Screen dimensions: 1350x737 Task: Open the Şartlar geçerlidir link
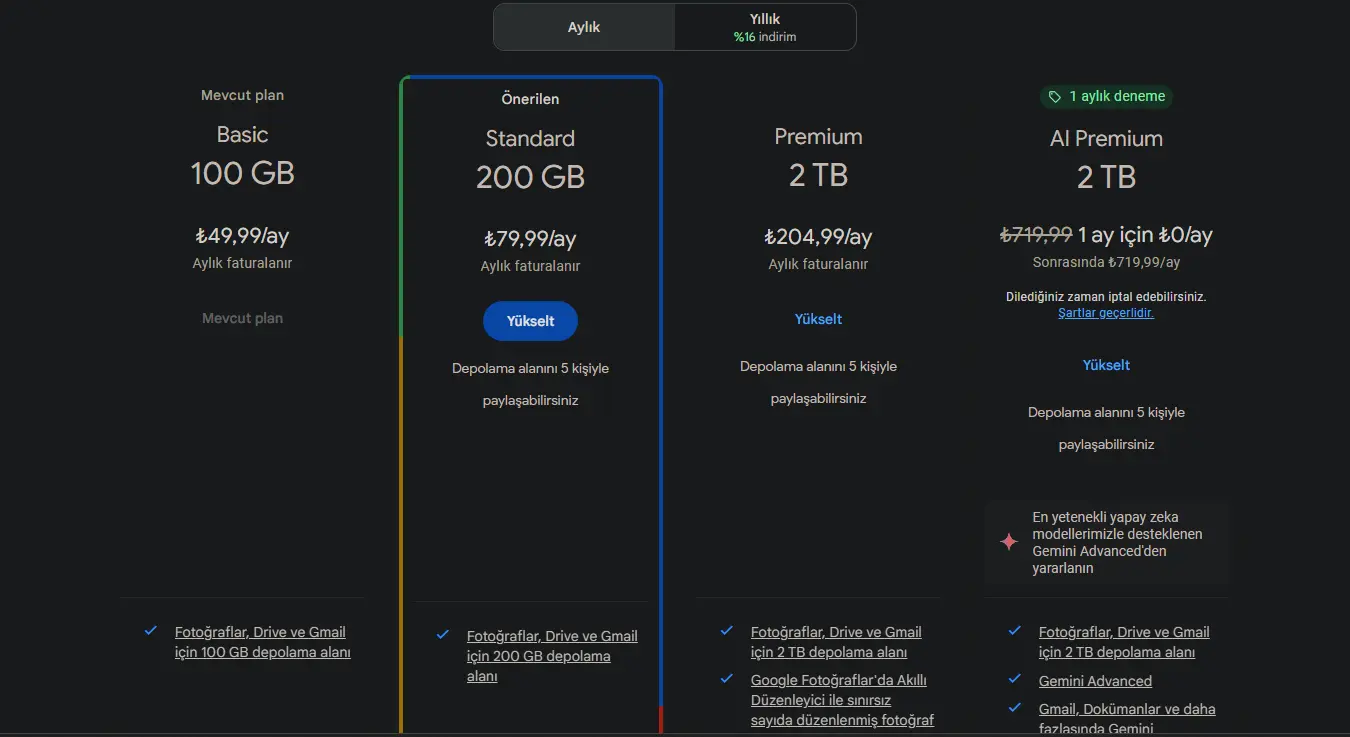pos(1106,313)
